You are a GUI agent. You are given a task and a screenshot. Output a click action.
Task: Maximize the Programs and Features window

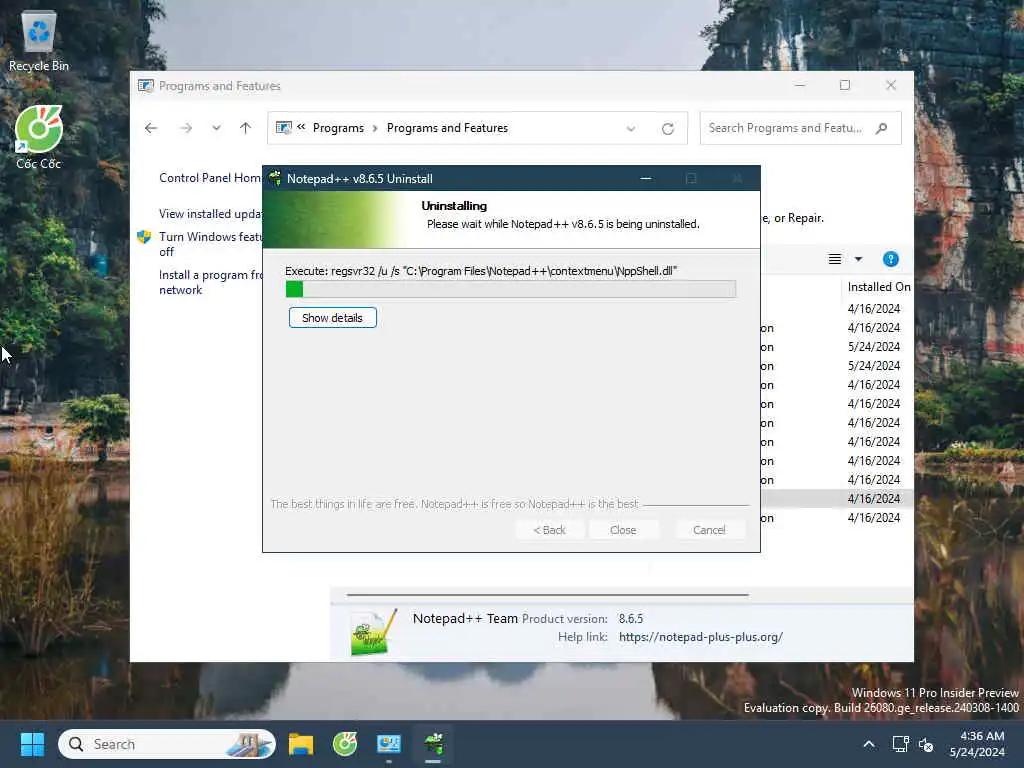[844, 85]
